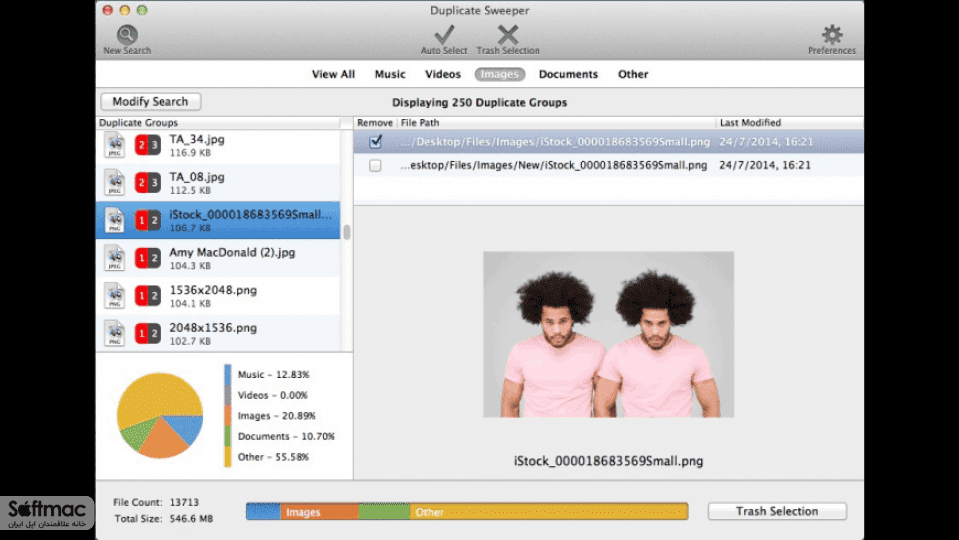Viewport: 959px width, 540px height.
Task: Click the 1/2 badge on Amy MacDonald (2).jpg
Action: click(147, 258)
